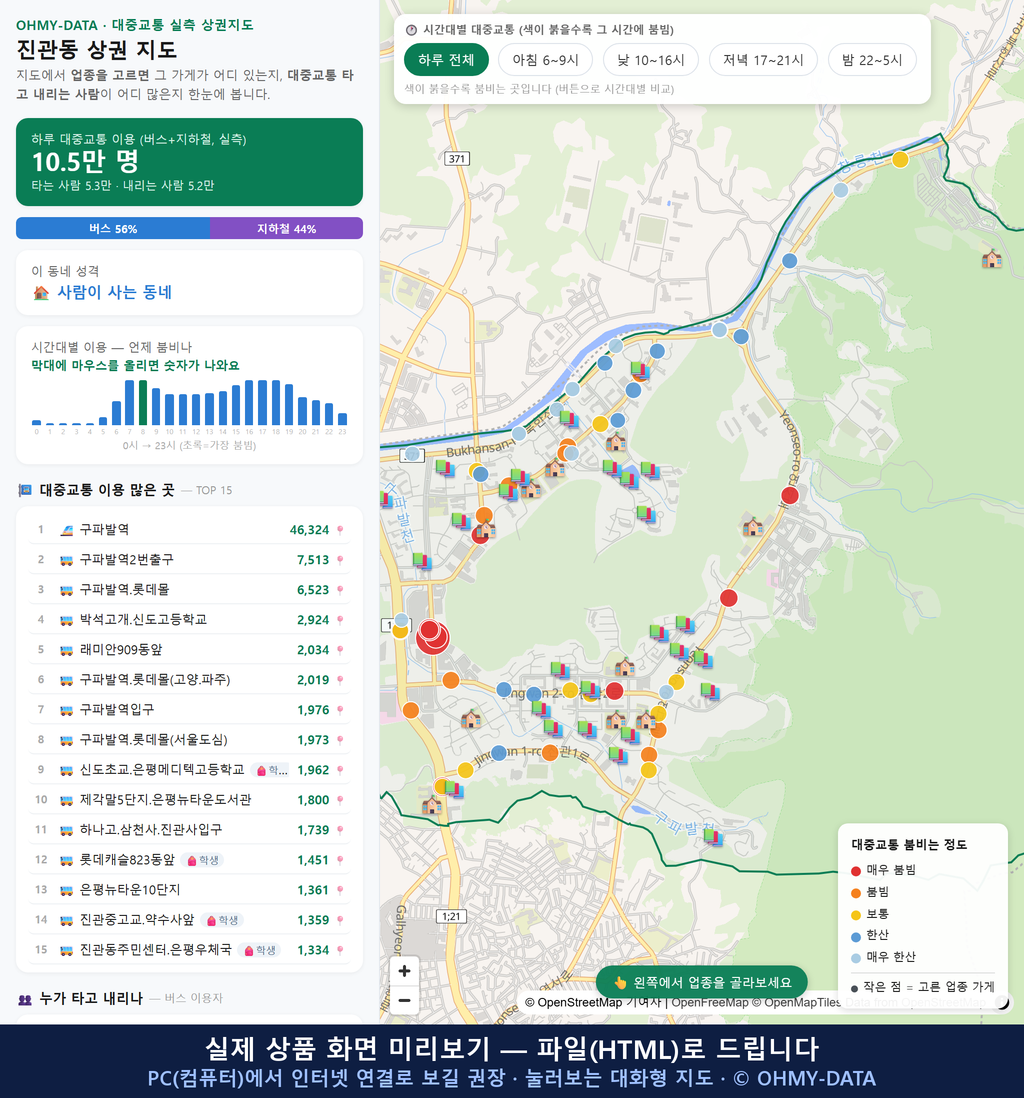
Task: Switch to the 아침 6~9시 filter
Action: (546, 60)
